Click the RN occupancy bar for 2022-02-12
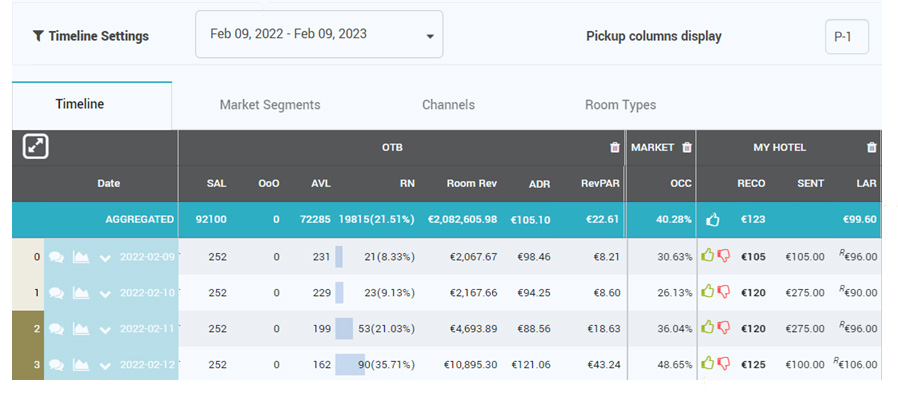Screen dimensions: 898x393 click(350, 364)
